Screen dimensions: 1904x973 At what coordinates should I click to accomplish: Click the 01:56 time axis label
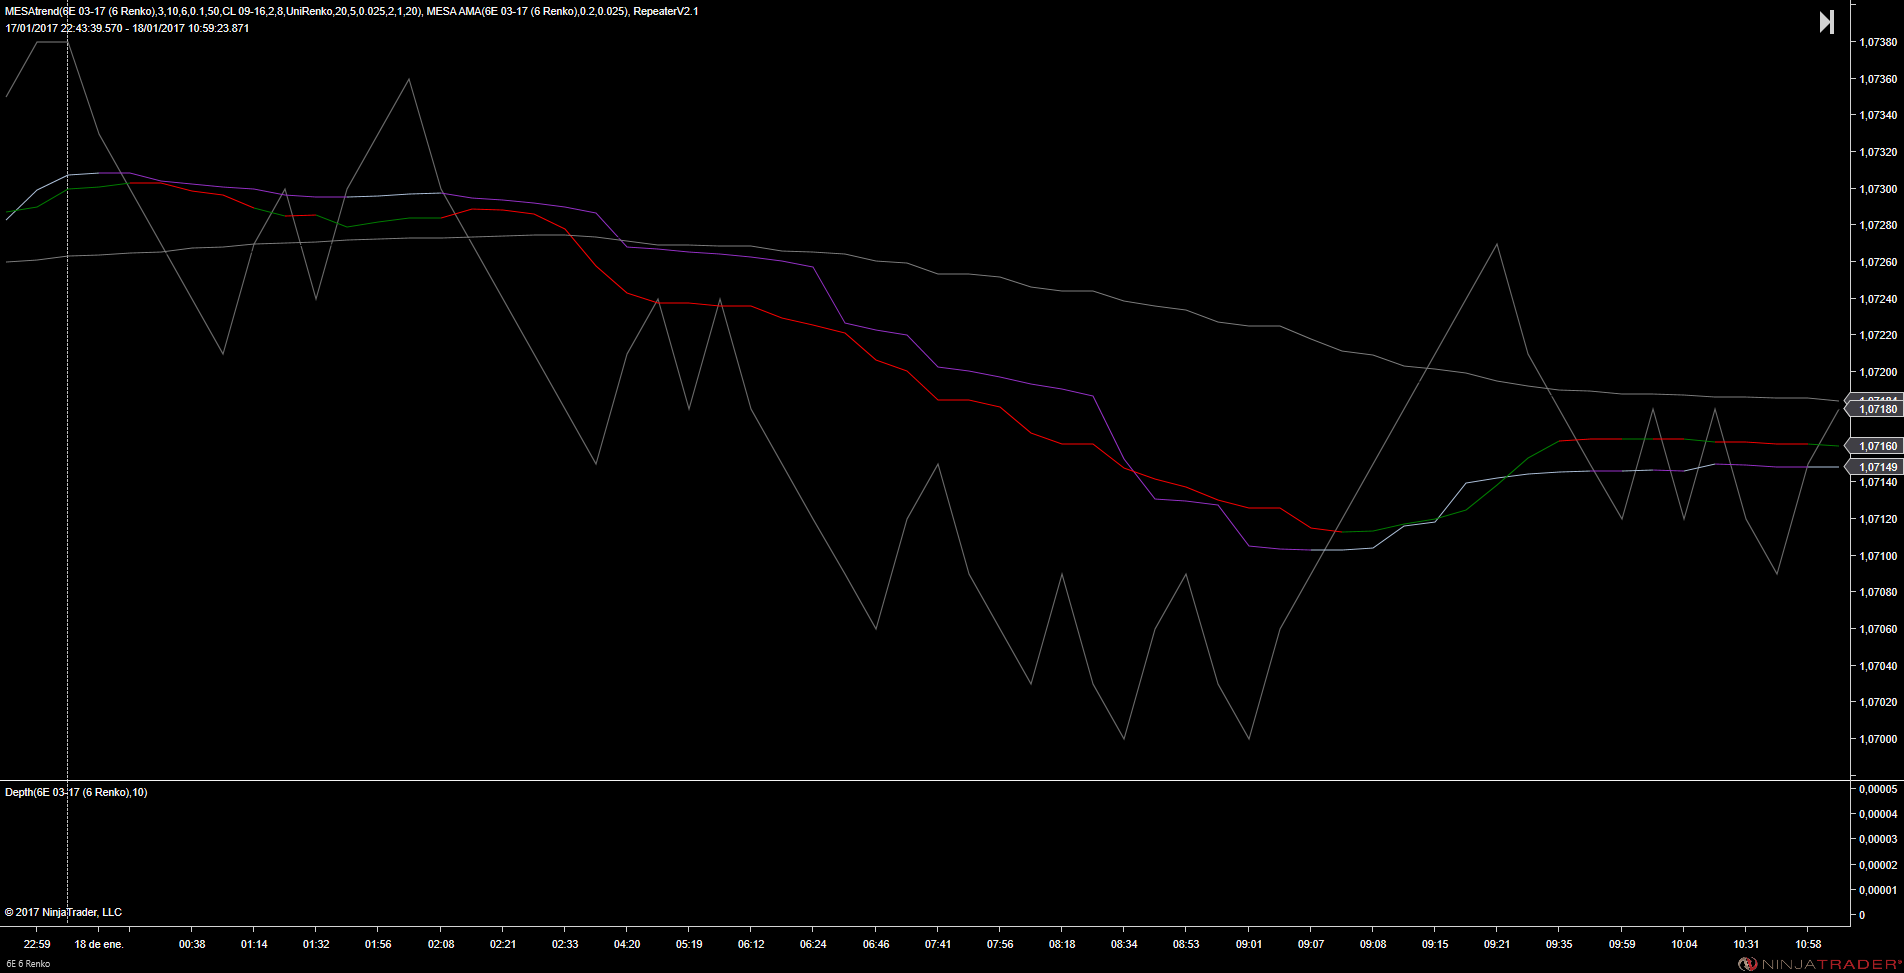click(x=378, y=944)
